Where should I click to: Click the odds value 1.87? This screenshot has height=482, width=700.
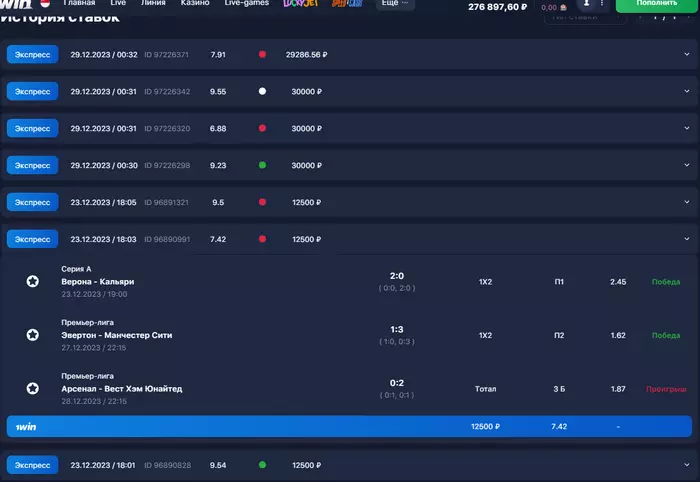click(x=618, y=389)
